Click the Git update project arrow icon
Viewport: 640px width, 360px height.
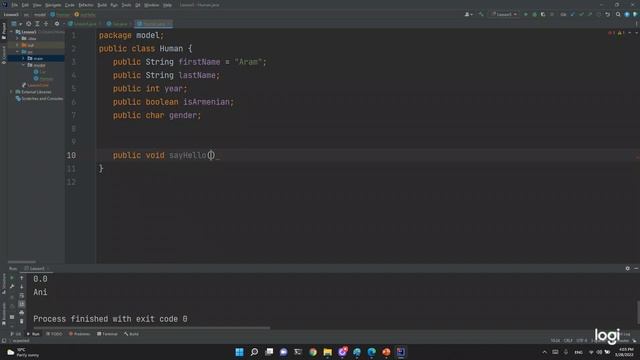(572, 14)
